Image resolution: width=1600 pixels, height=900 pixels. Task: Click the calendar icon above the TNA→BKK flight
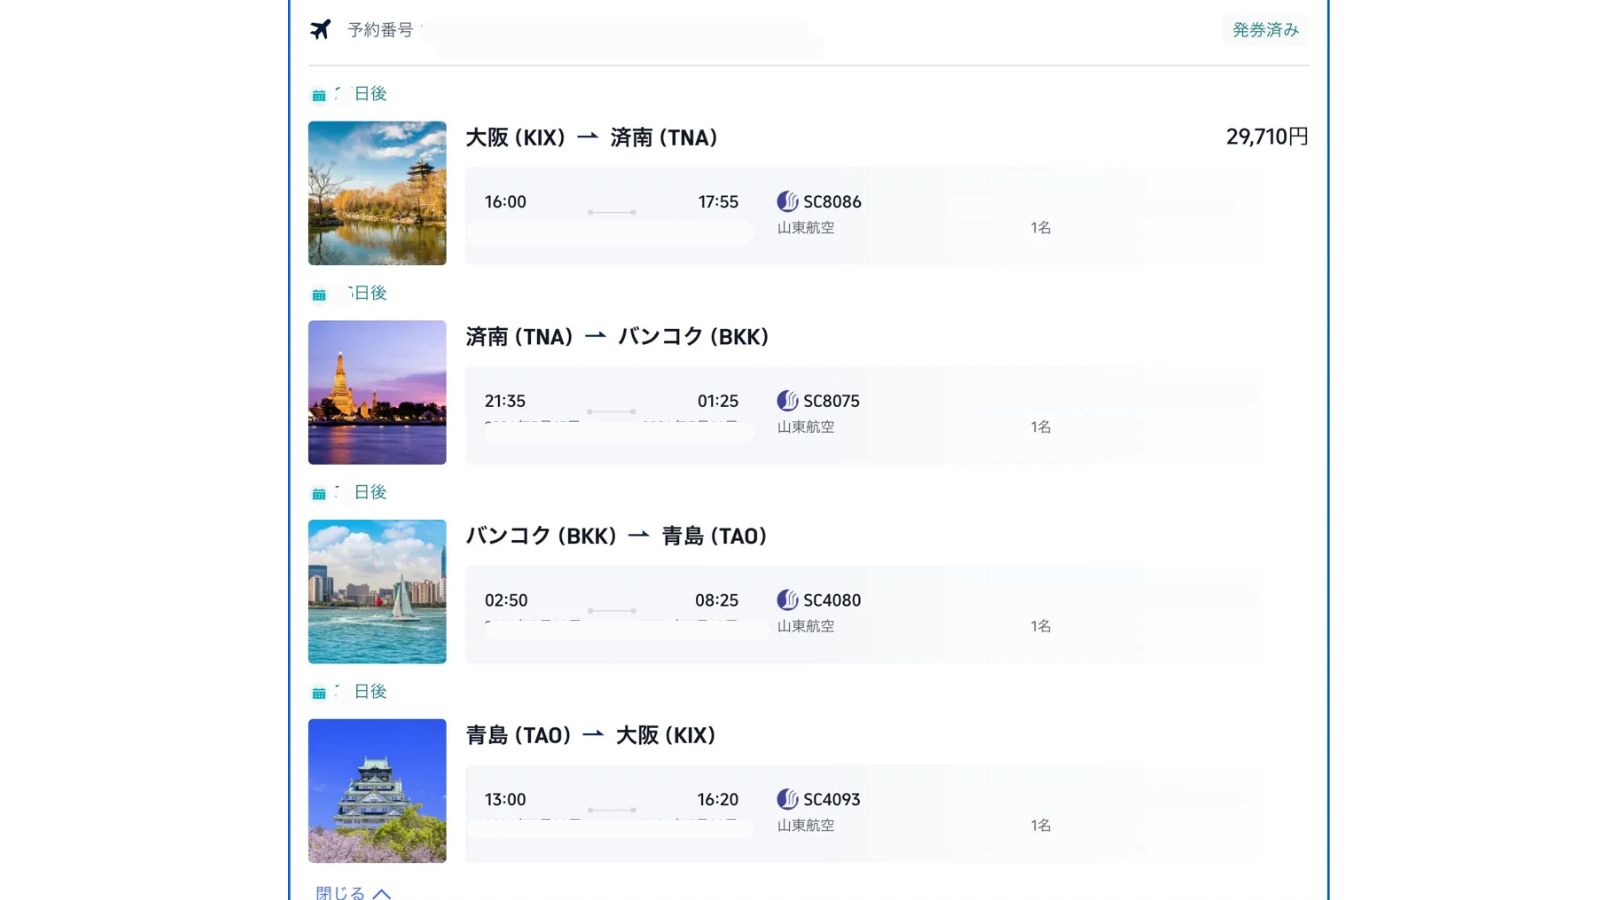(x=318, y=292)
